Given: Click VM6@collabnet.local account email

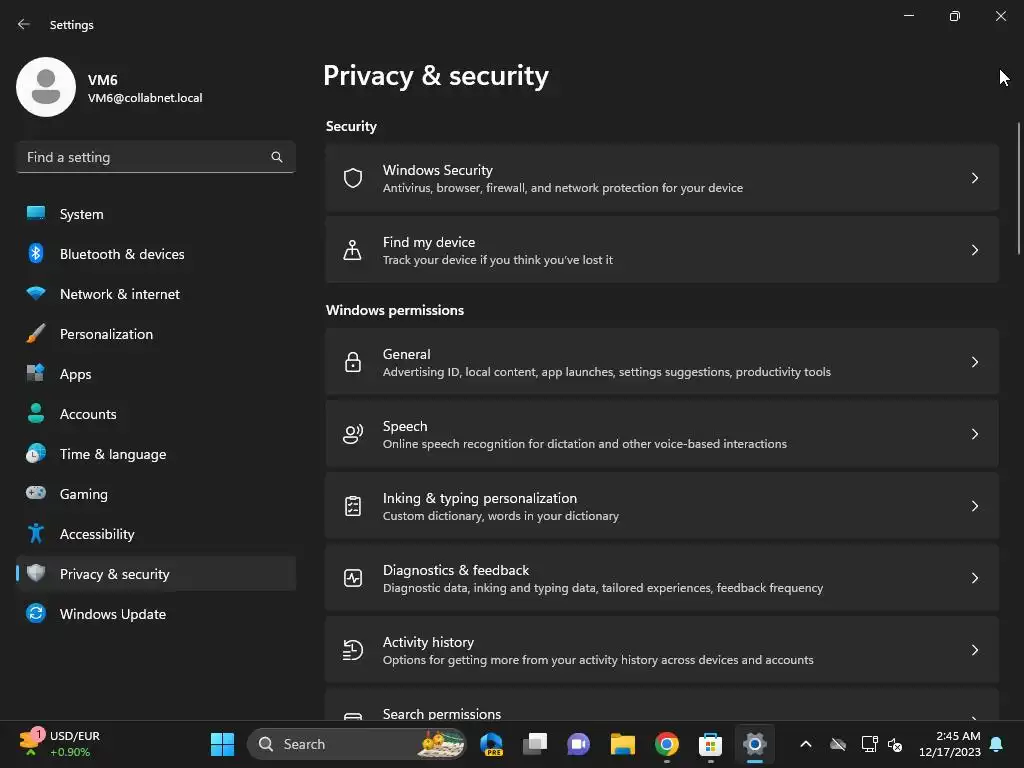Looking at the screenshot, I should point(145,98).
